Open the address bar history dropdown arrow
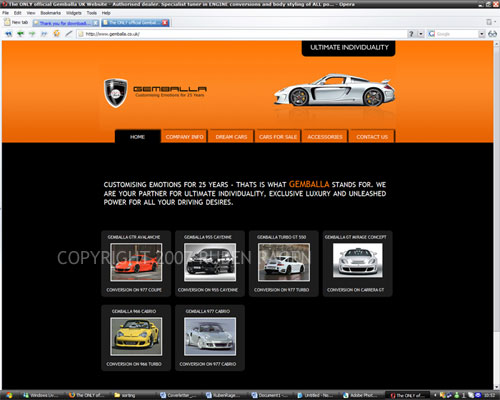 pos(421,34)
